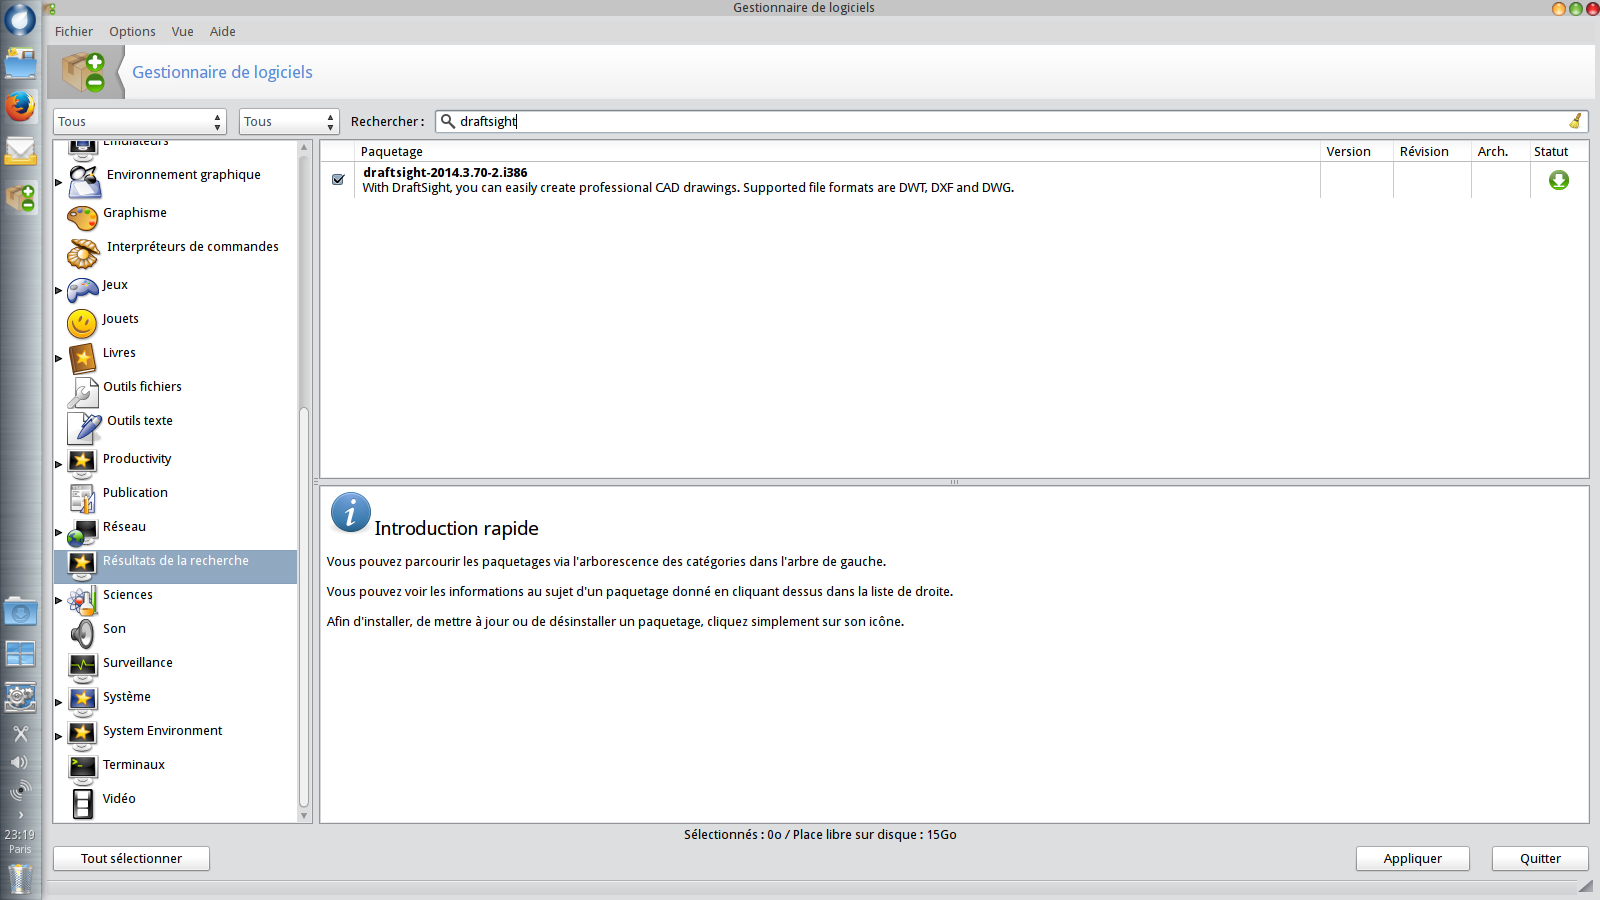Screen dimensions: 1600x900
Task: Expand the Réseau category arrow
Action: point(58,532)
